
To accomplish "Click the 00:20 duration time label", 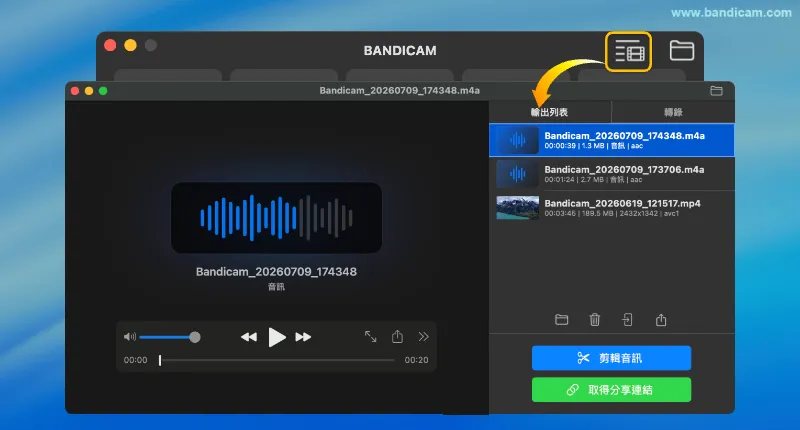I will tap(416, 360).
